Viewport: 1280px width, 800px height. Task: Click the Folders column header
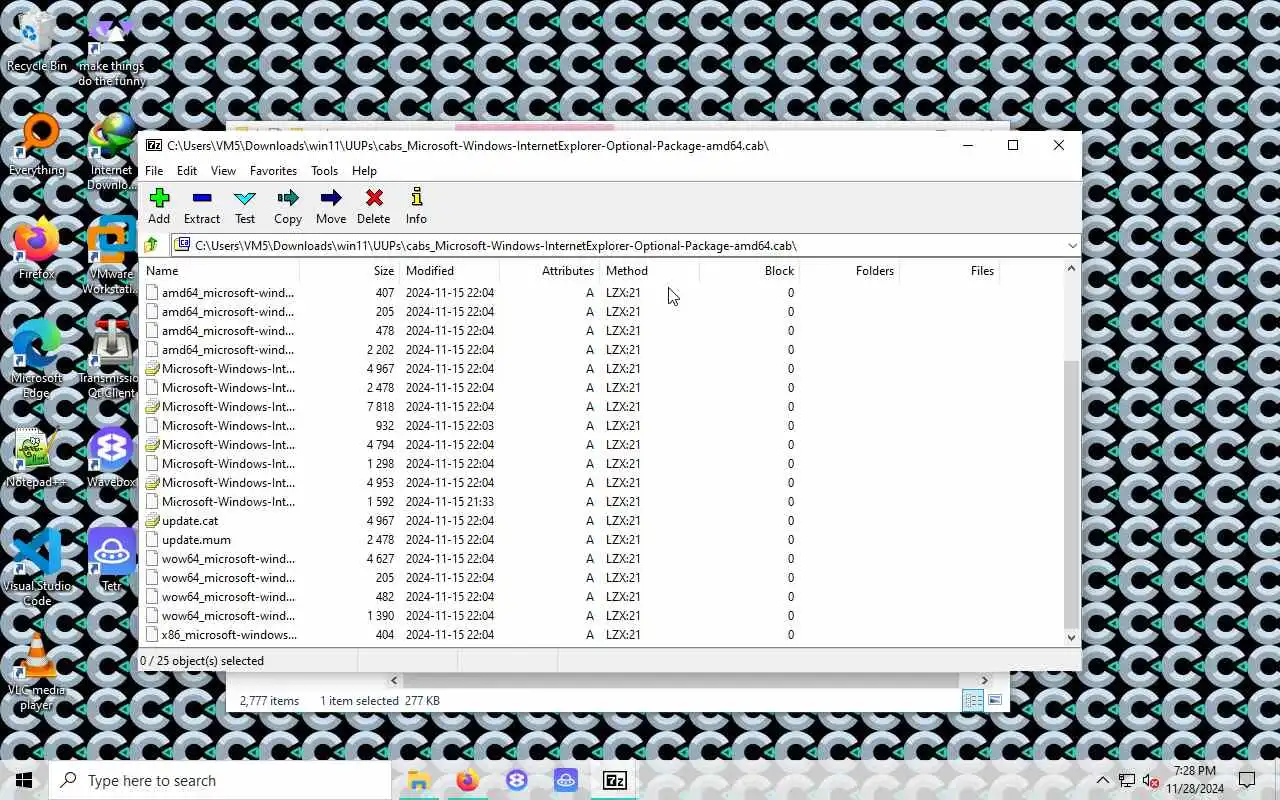pyautogui.click(x=849, y=271)
